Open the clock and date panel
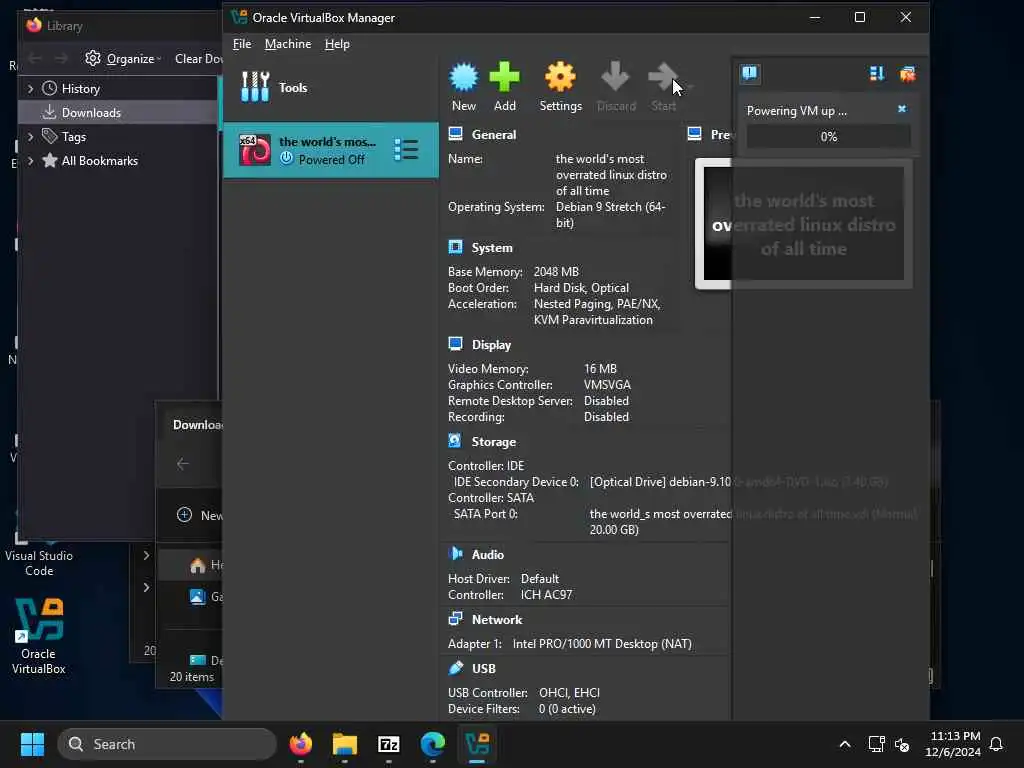Screen dimensions: 1024x768 click(953, 744)
